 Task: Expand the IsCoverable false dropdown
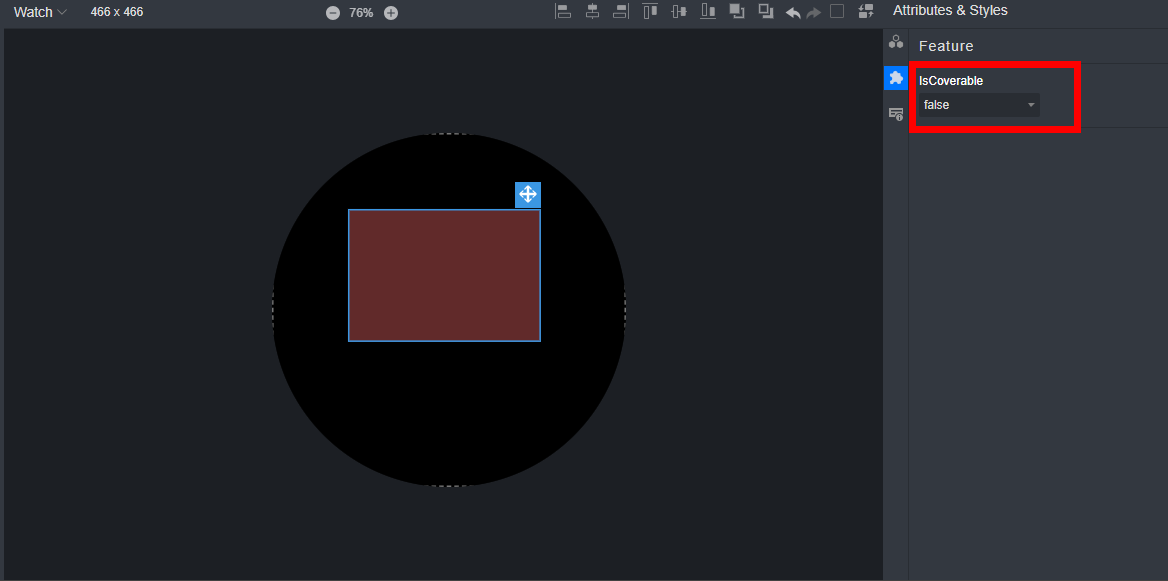[x=979, y=105]
